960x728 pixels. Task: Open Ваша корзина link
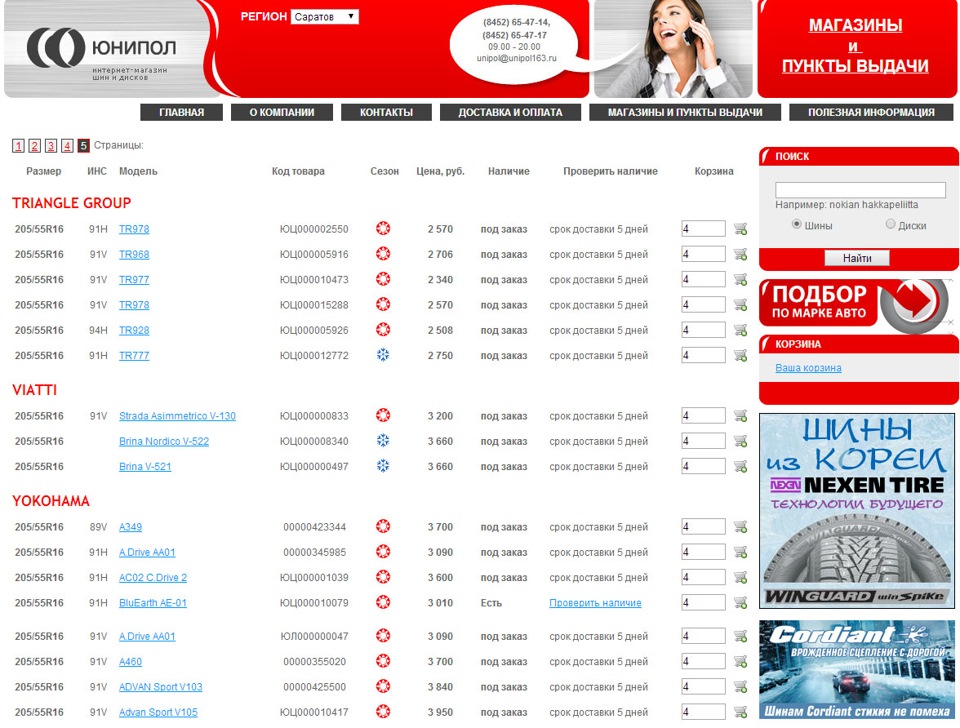pyautogui.click(x=808, y=368)
